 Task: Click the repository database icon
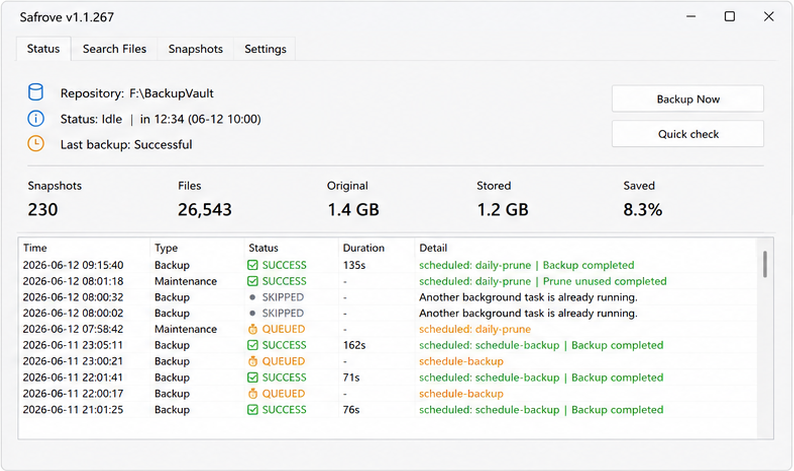[35, 92]
